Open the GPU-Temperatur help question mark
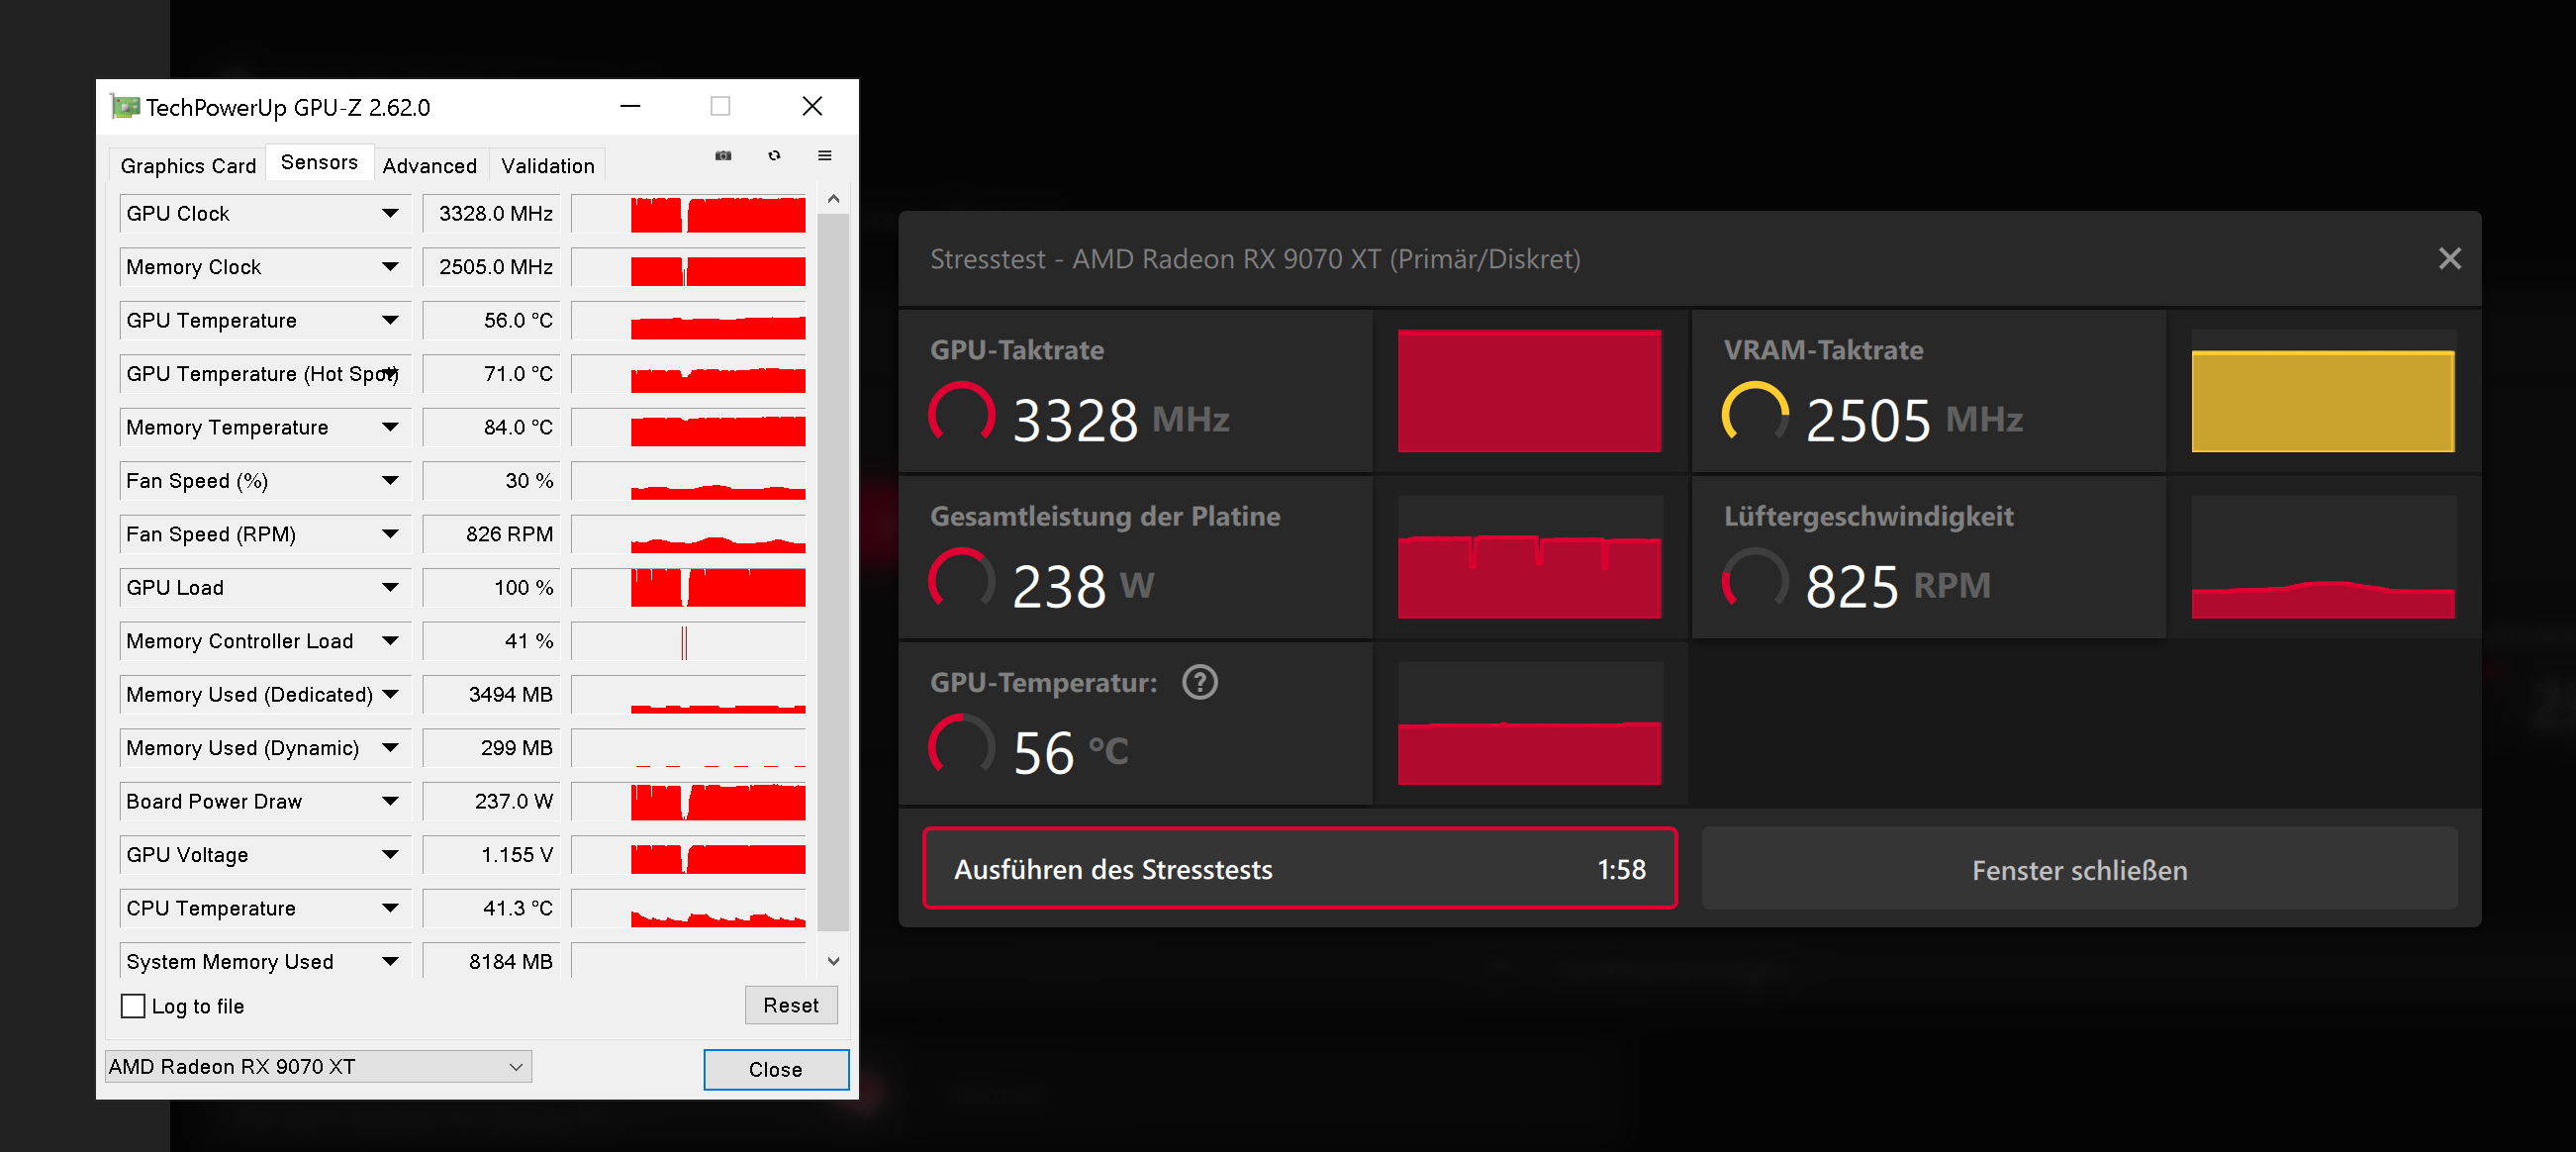Screen dimensions: 2576x1152 tap(1200, 682)
